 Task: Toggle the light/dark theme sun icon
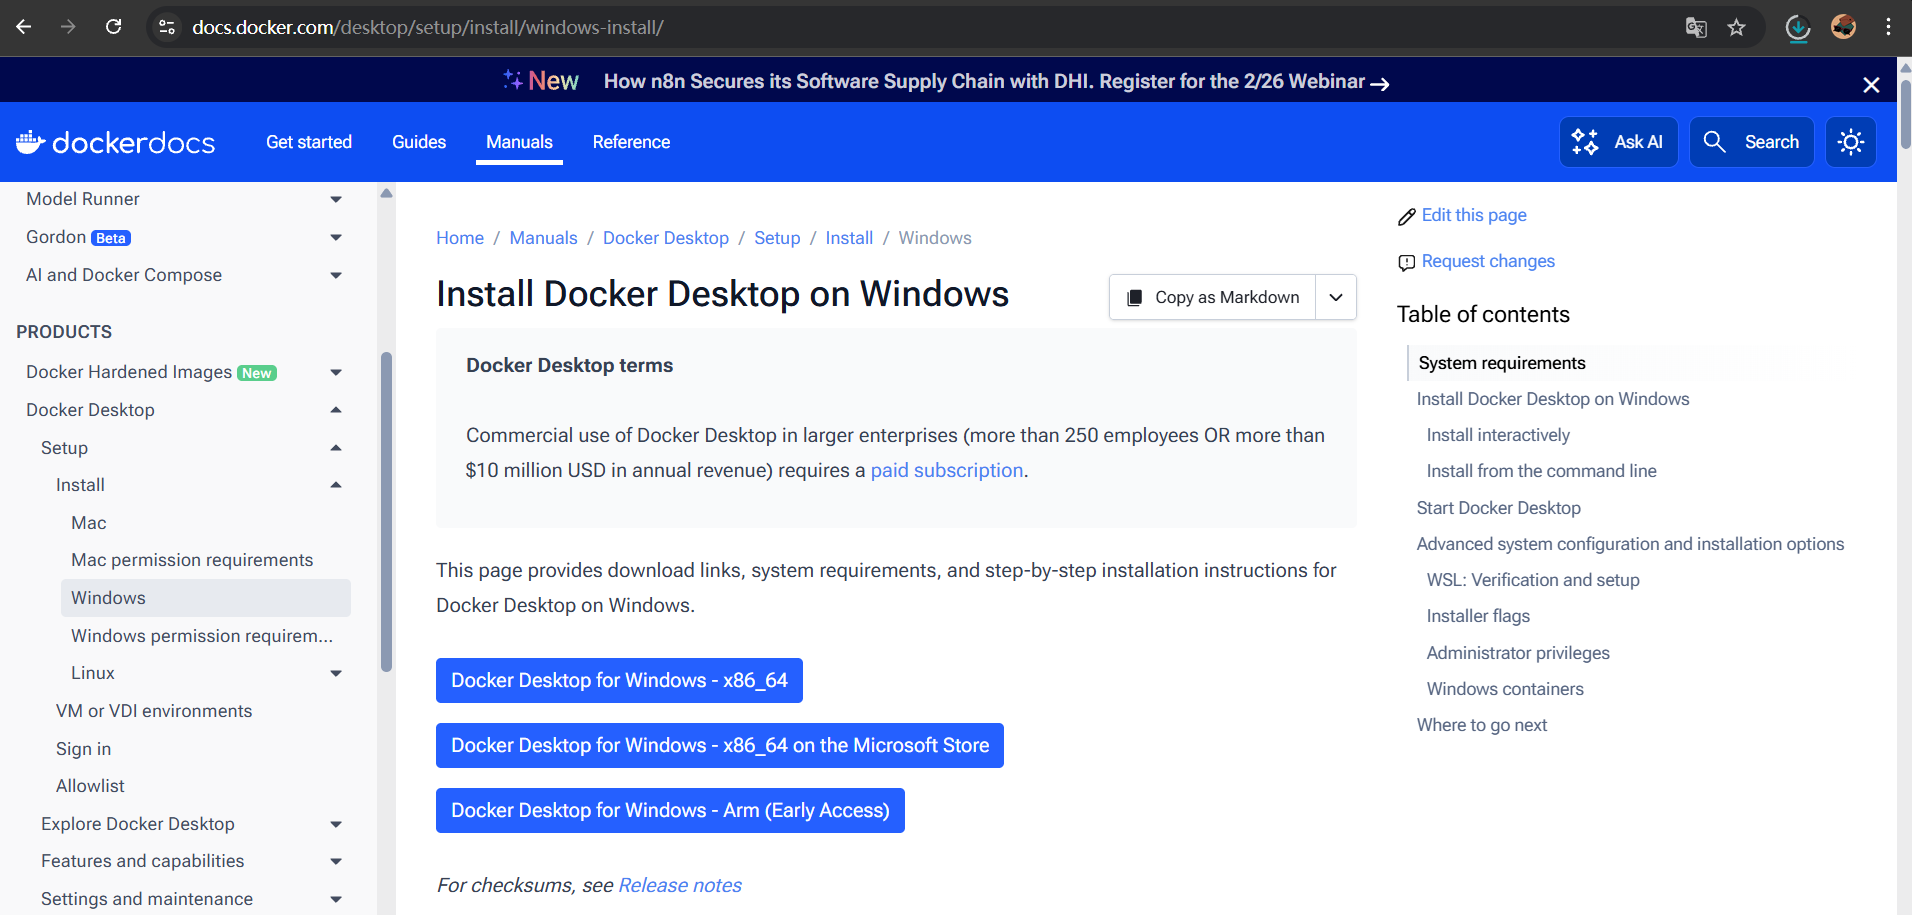(x=1850, y=142)
